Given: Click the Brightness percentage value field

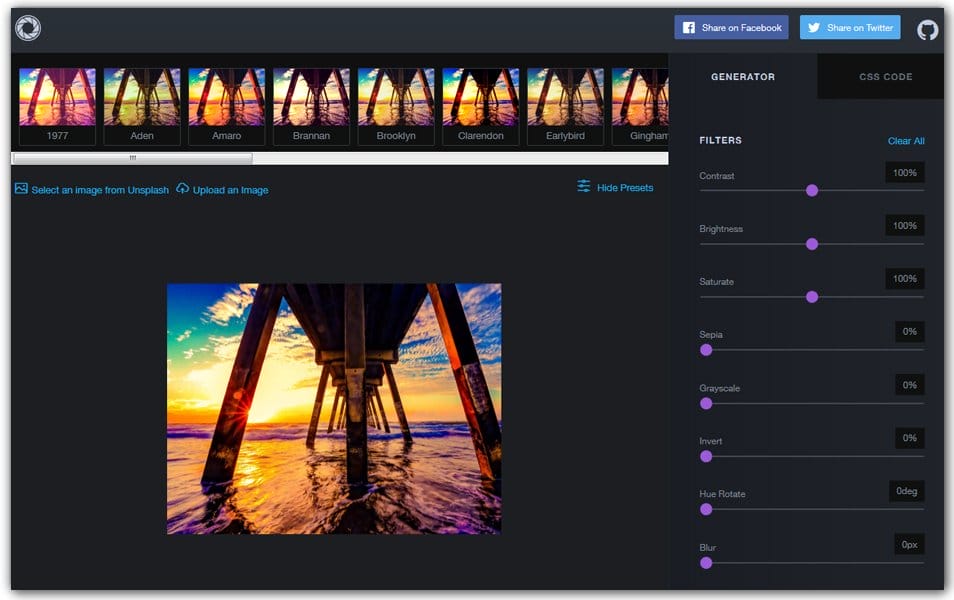Looking at the screenshot, I should tap(904, 225).
